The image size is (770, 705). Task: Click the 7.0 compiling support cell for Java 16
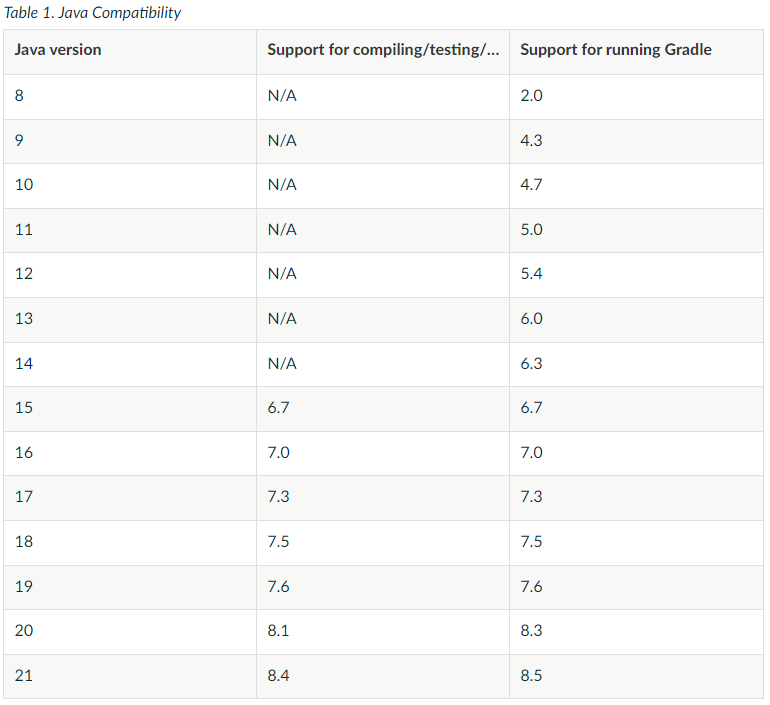pyautogui.click(x=383, y=453)
